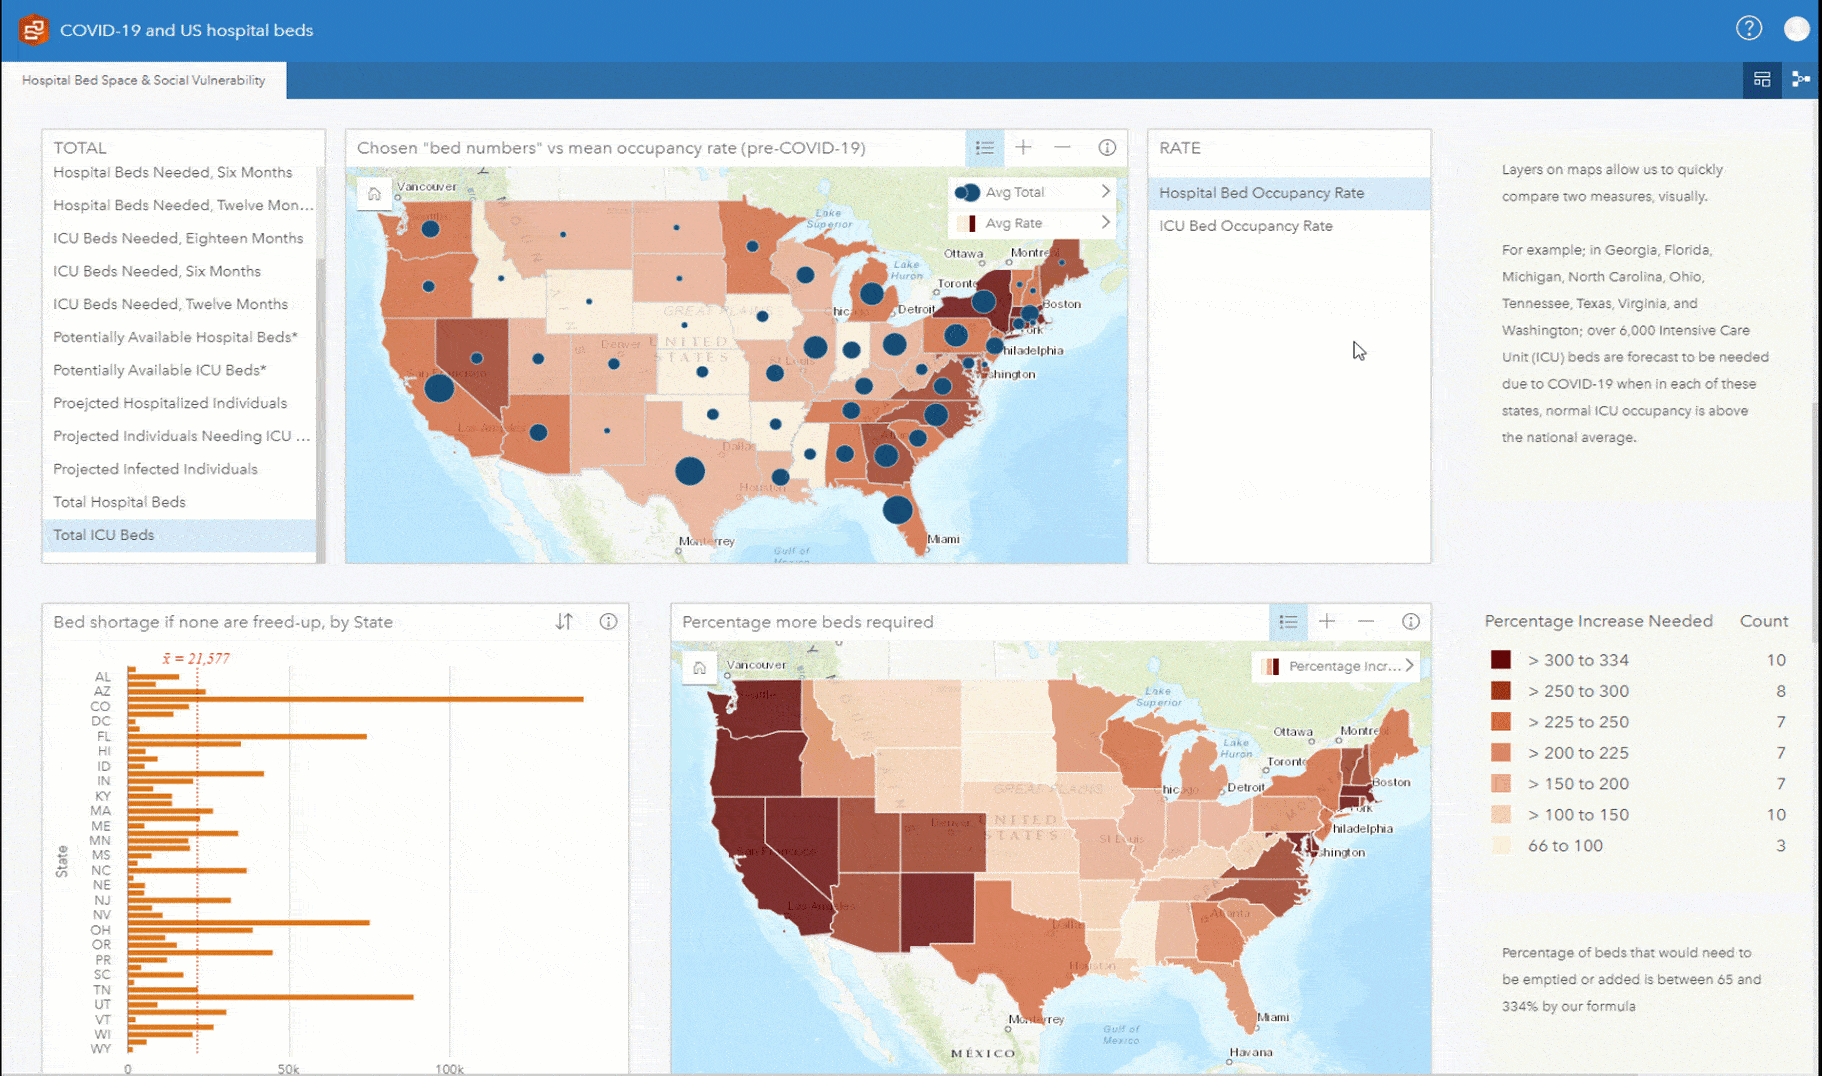
Task: Switch to analysis view icon
Action: 1801,80
